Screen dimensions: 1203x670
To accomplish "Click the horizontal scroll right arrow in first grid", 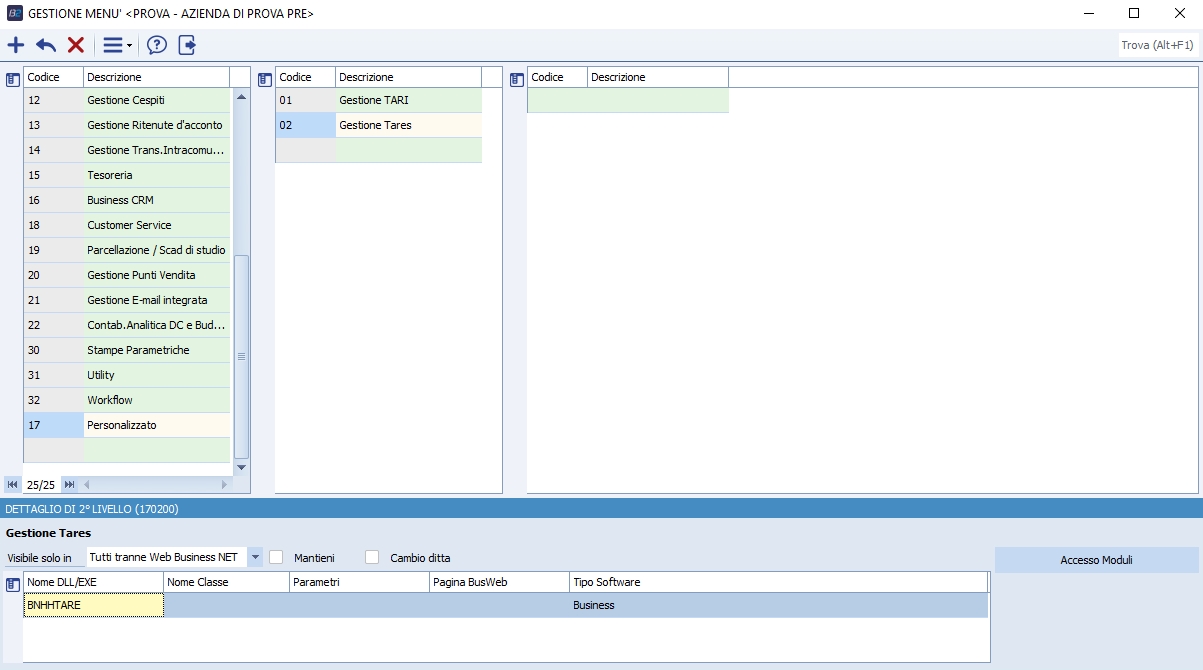I will [224, 484].
